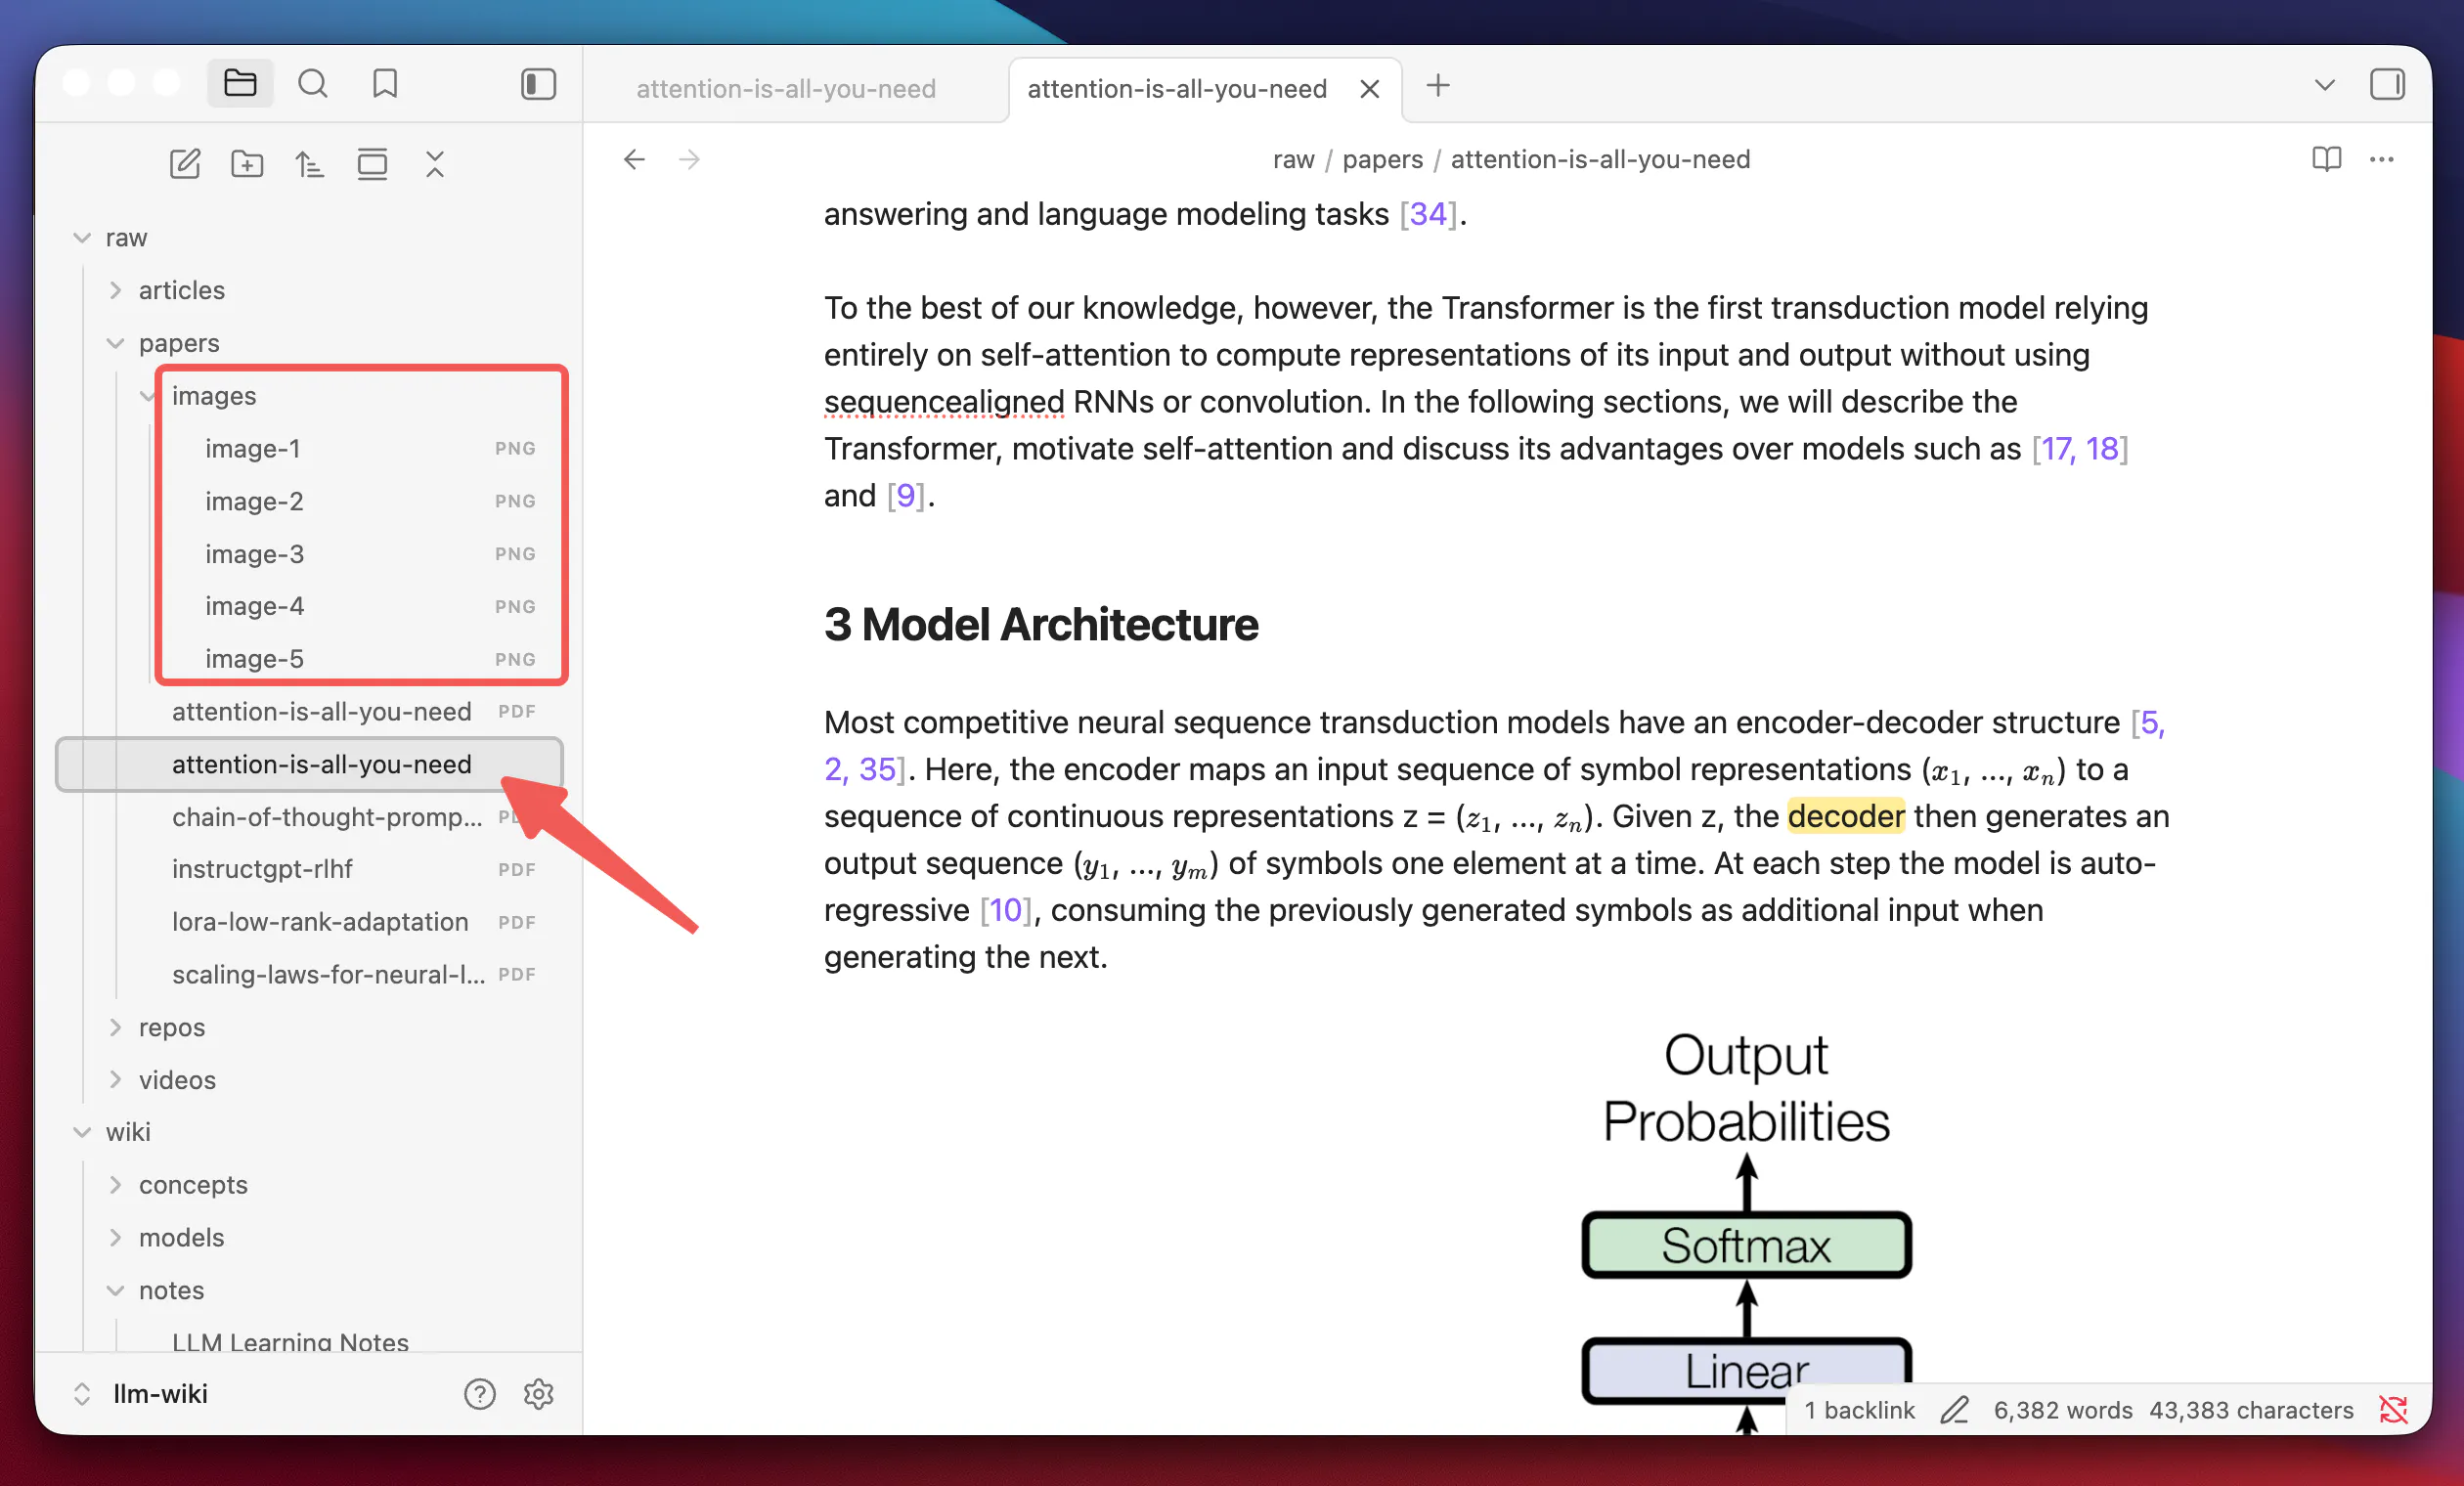Screen dimensions: 2464x1486
Task: Click auto-reveal current file icon
Action: point(372,164)
